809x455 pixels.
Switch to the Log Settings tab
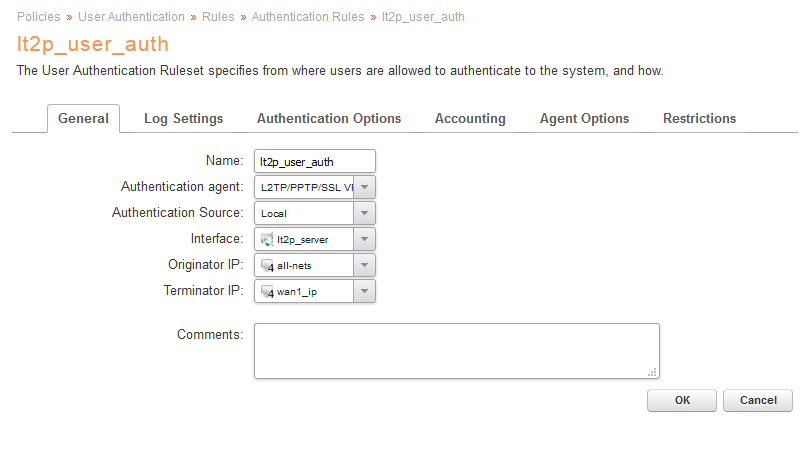[183, 118]
